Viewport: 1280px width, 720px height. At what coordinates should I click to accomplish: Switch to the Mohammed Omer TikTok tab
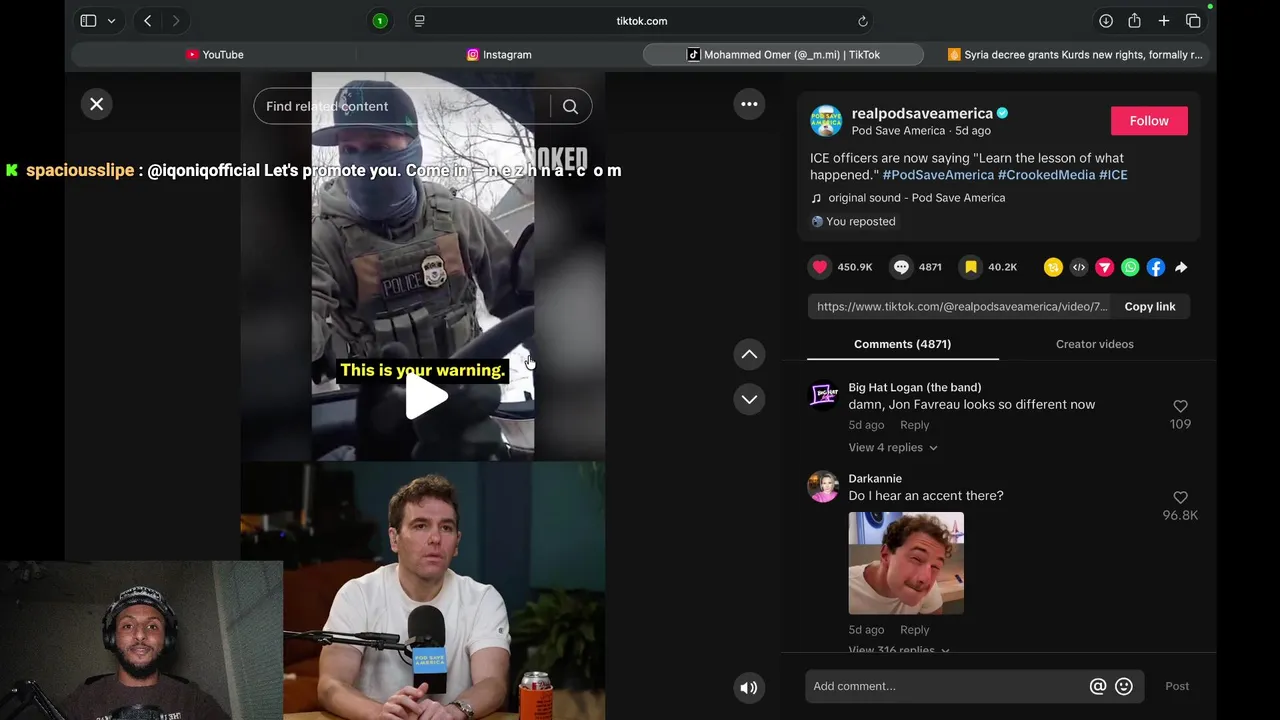[x=783, y=55]
